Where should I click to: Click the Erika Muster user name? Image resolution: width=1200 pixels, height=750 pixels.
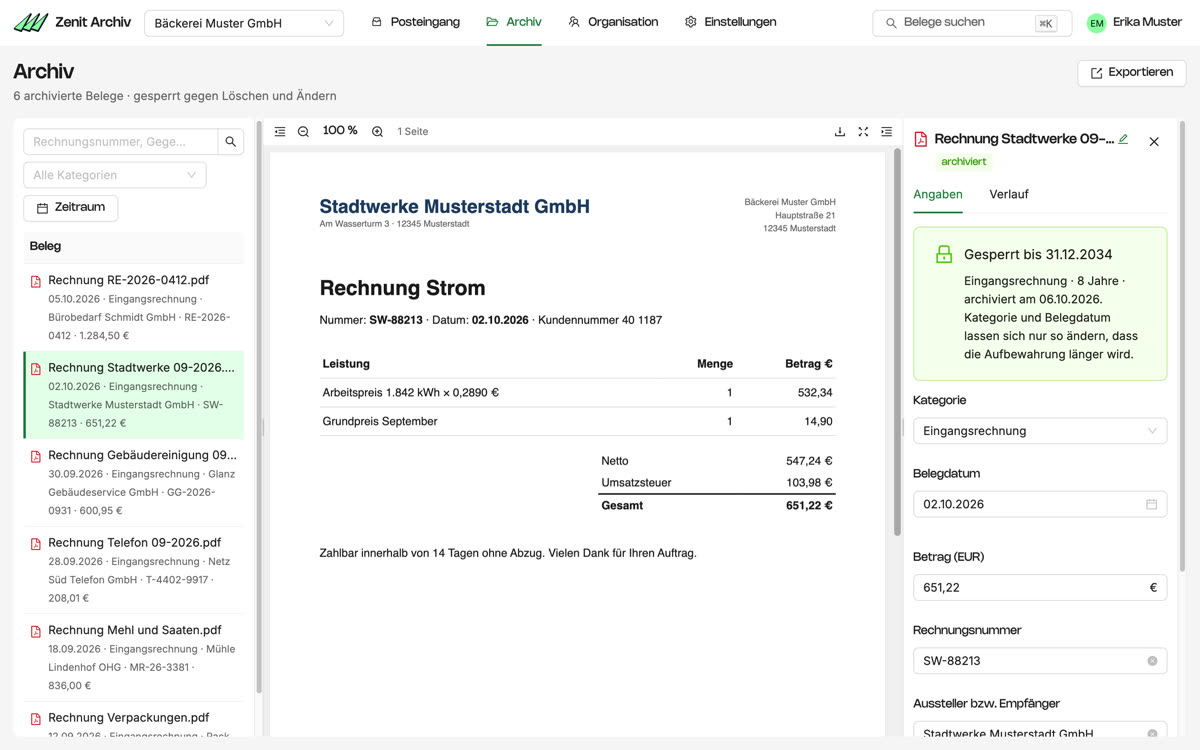coord(1147,23)
